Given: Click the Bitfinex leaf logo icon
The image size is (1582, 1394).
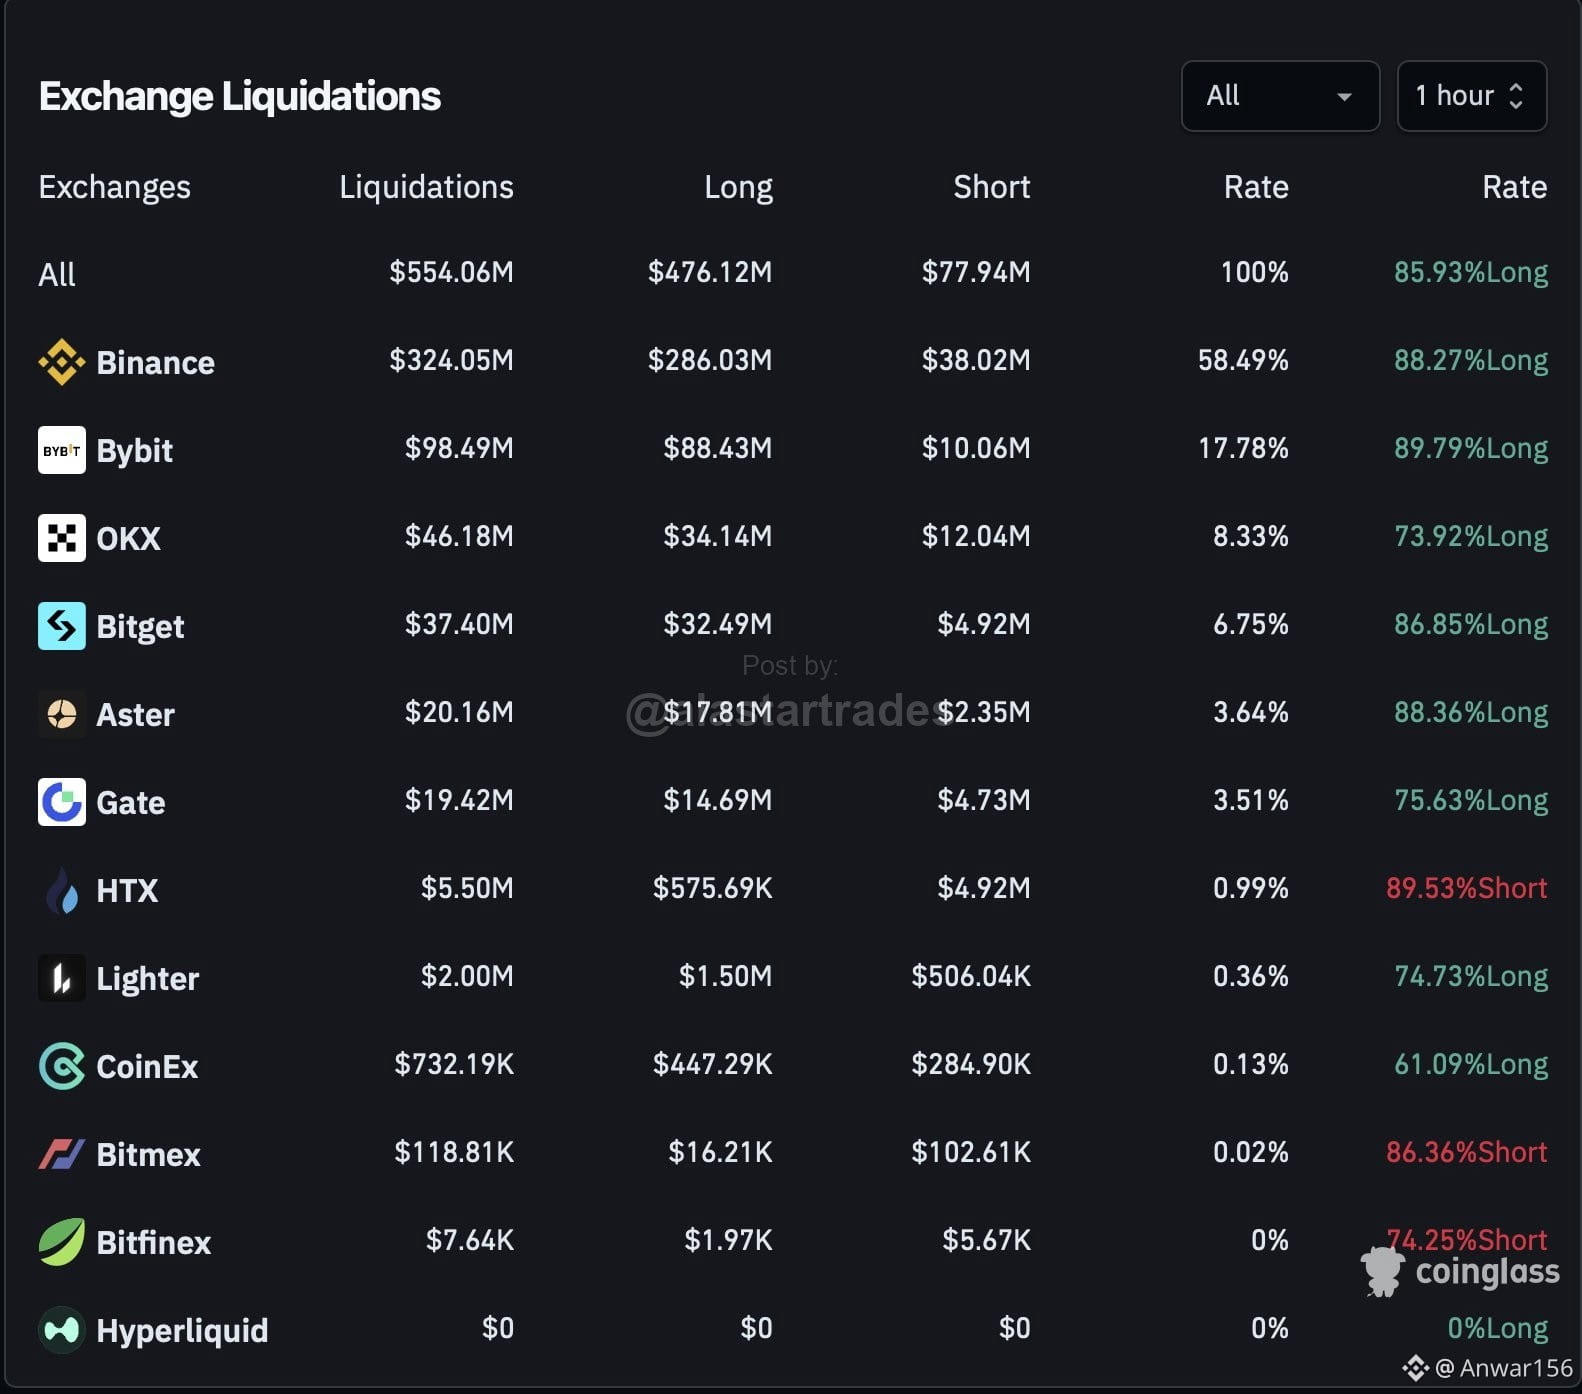Looking at the screenshot, I should tap(62, 1242).
